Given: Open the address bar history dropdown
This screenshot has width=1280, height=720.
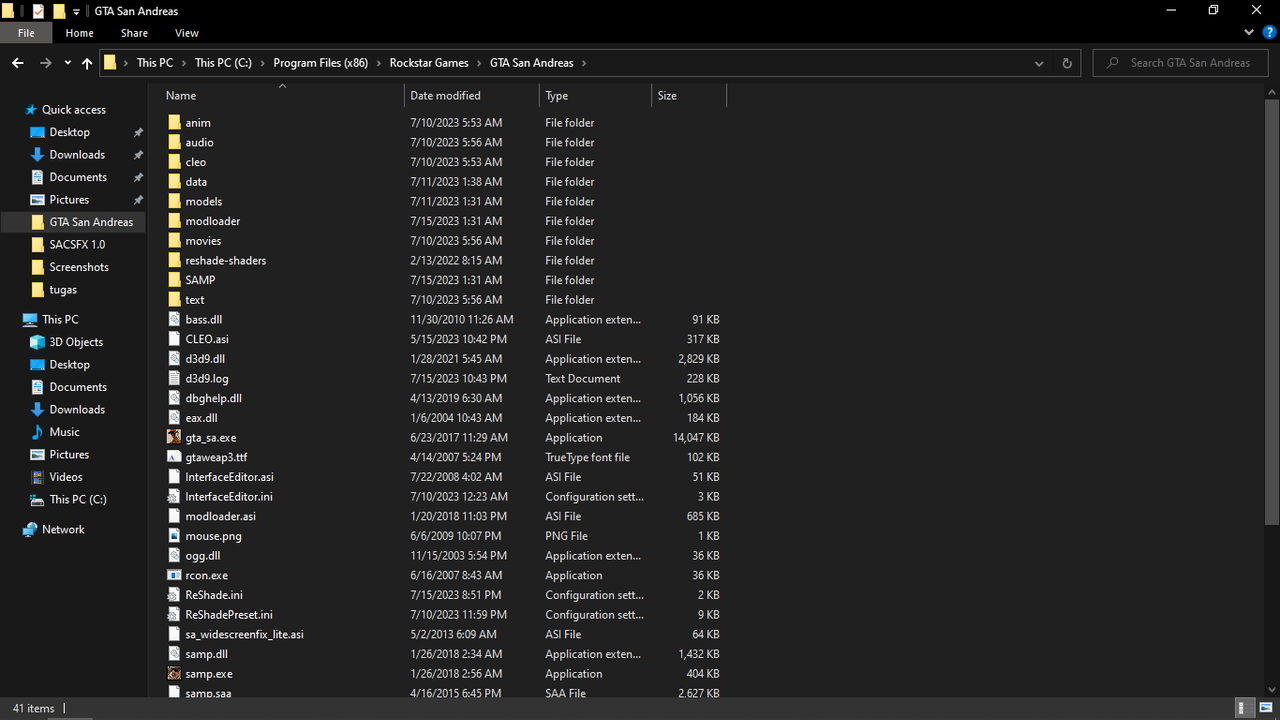Looking at the screenshot, I should [x=1040, y=63].
